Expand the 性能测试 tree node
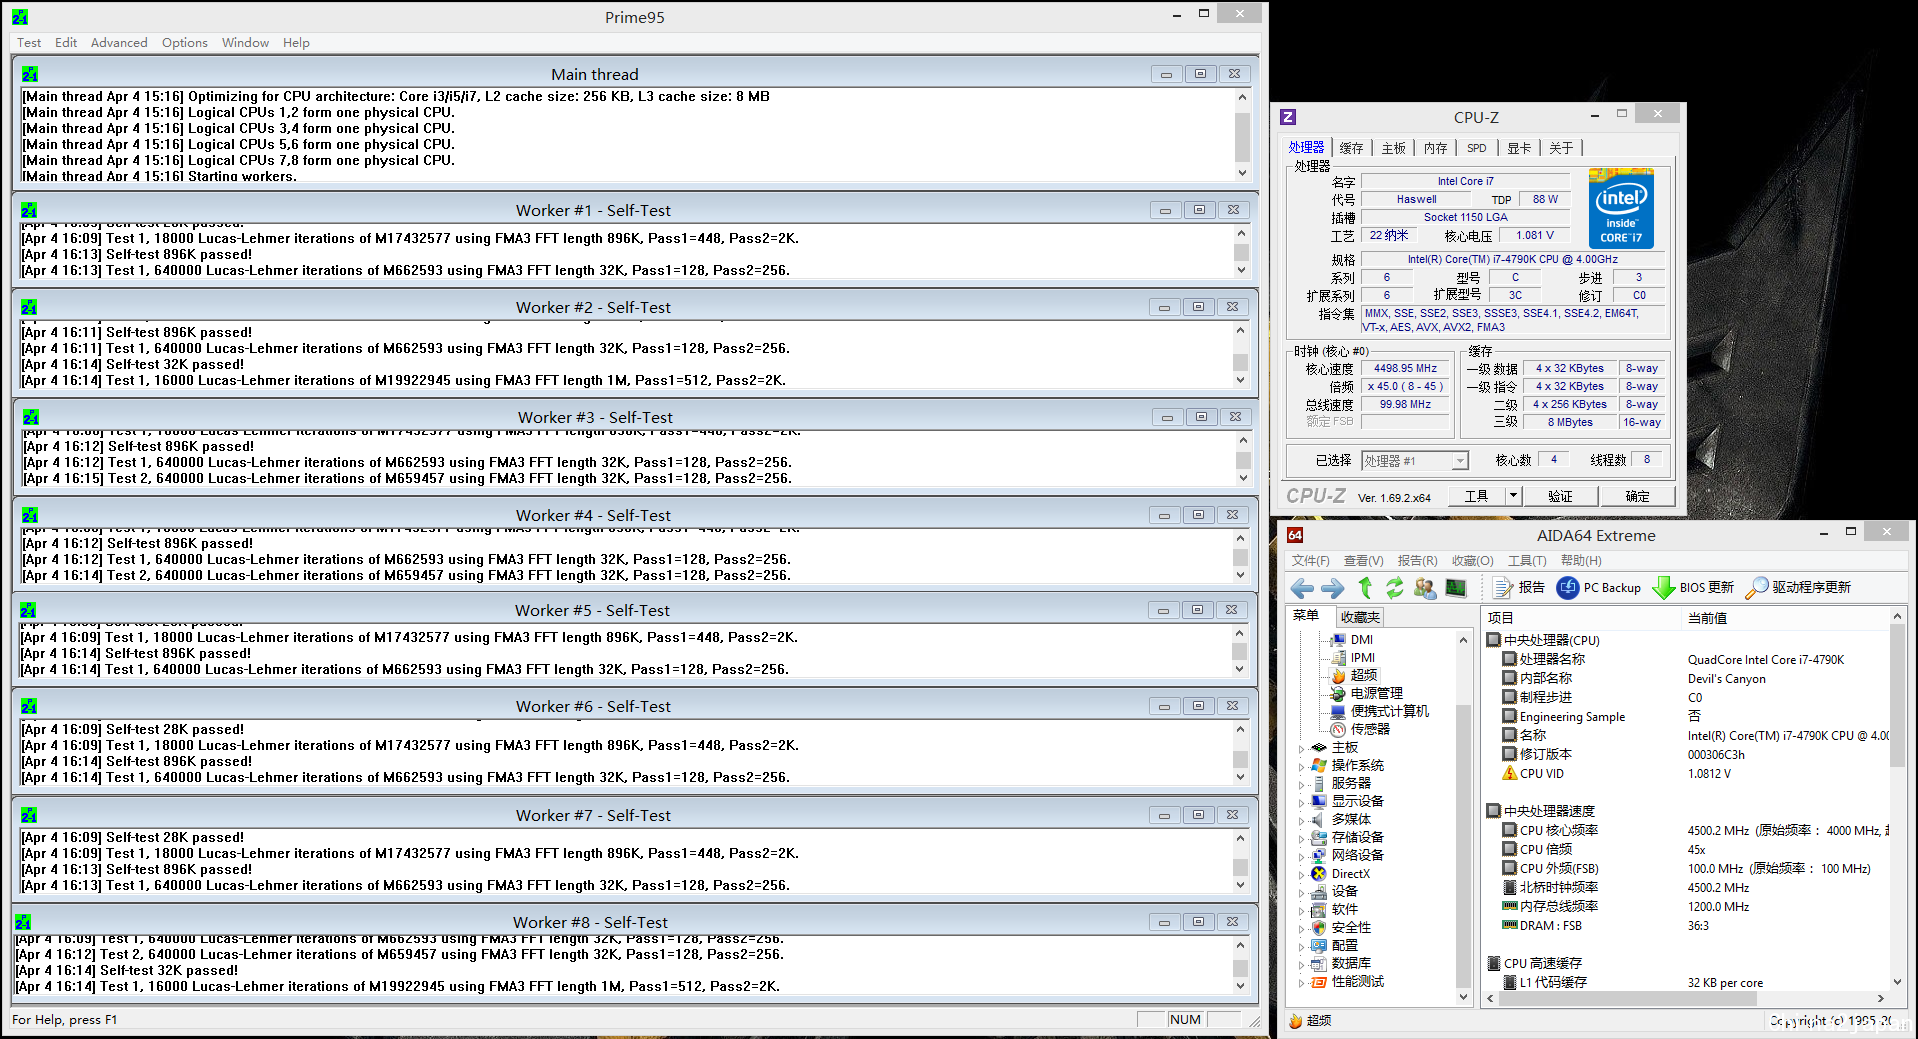The height and width of the screenshot is (1039, 1918). pos(1301,982)
